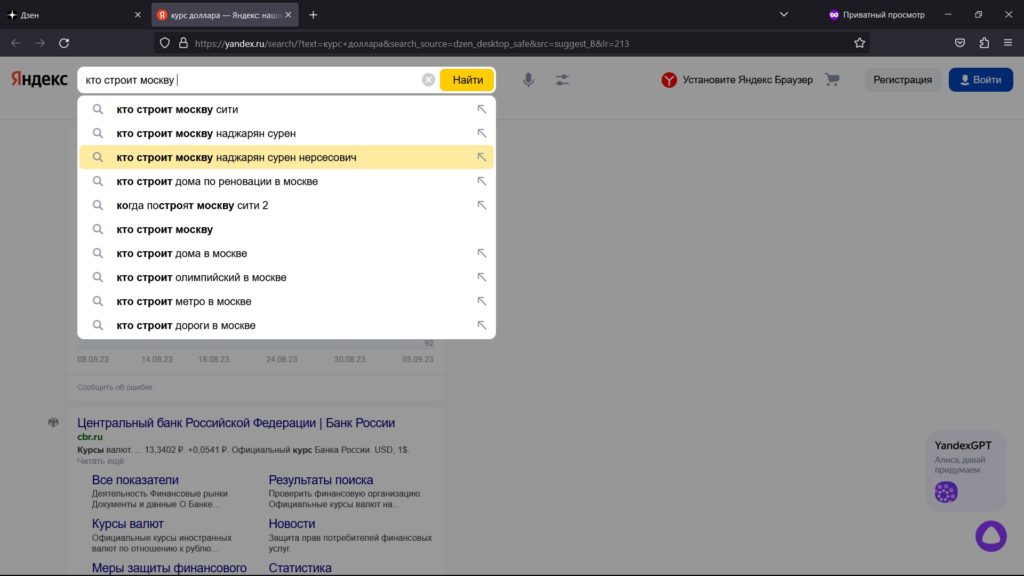Open tracking protection shield icon
The height and width of the screenshot is (576, 1024).
click(165, 43)
